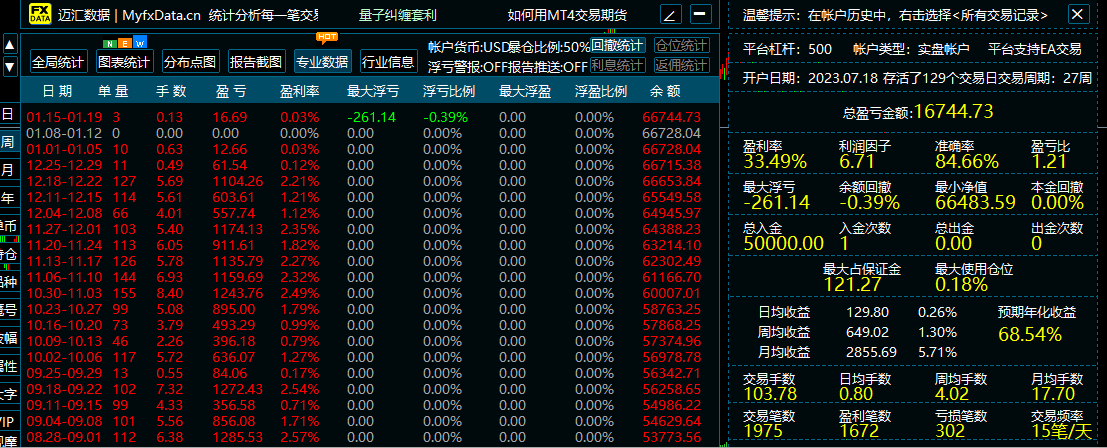Sort by 单量 column header
1107x448 pixels.
(113, 92)
